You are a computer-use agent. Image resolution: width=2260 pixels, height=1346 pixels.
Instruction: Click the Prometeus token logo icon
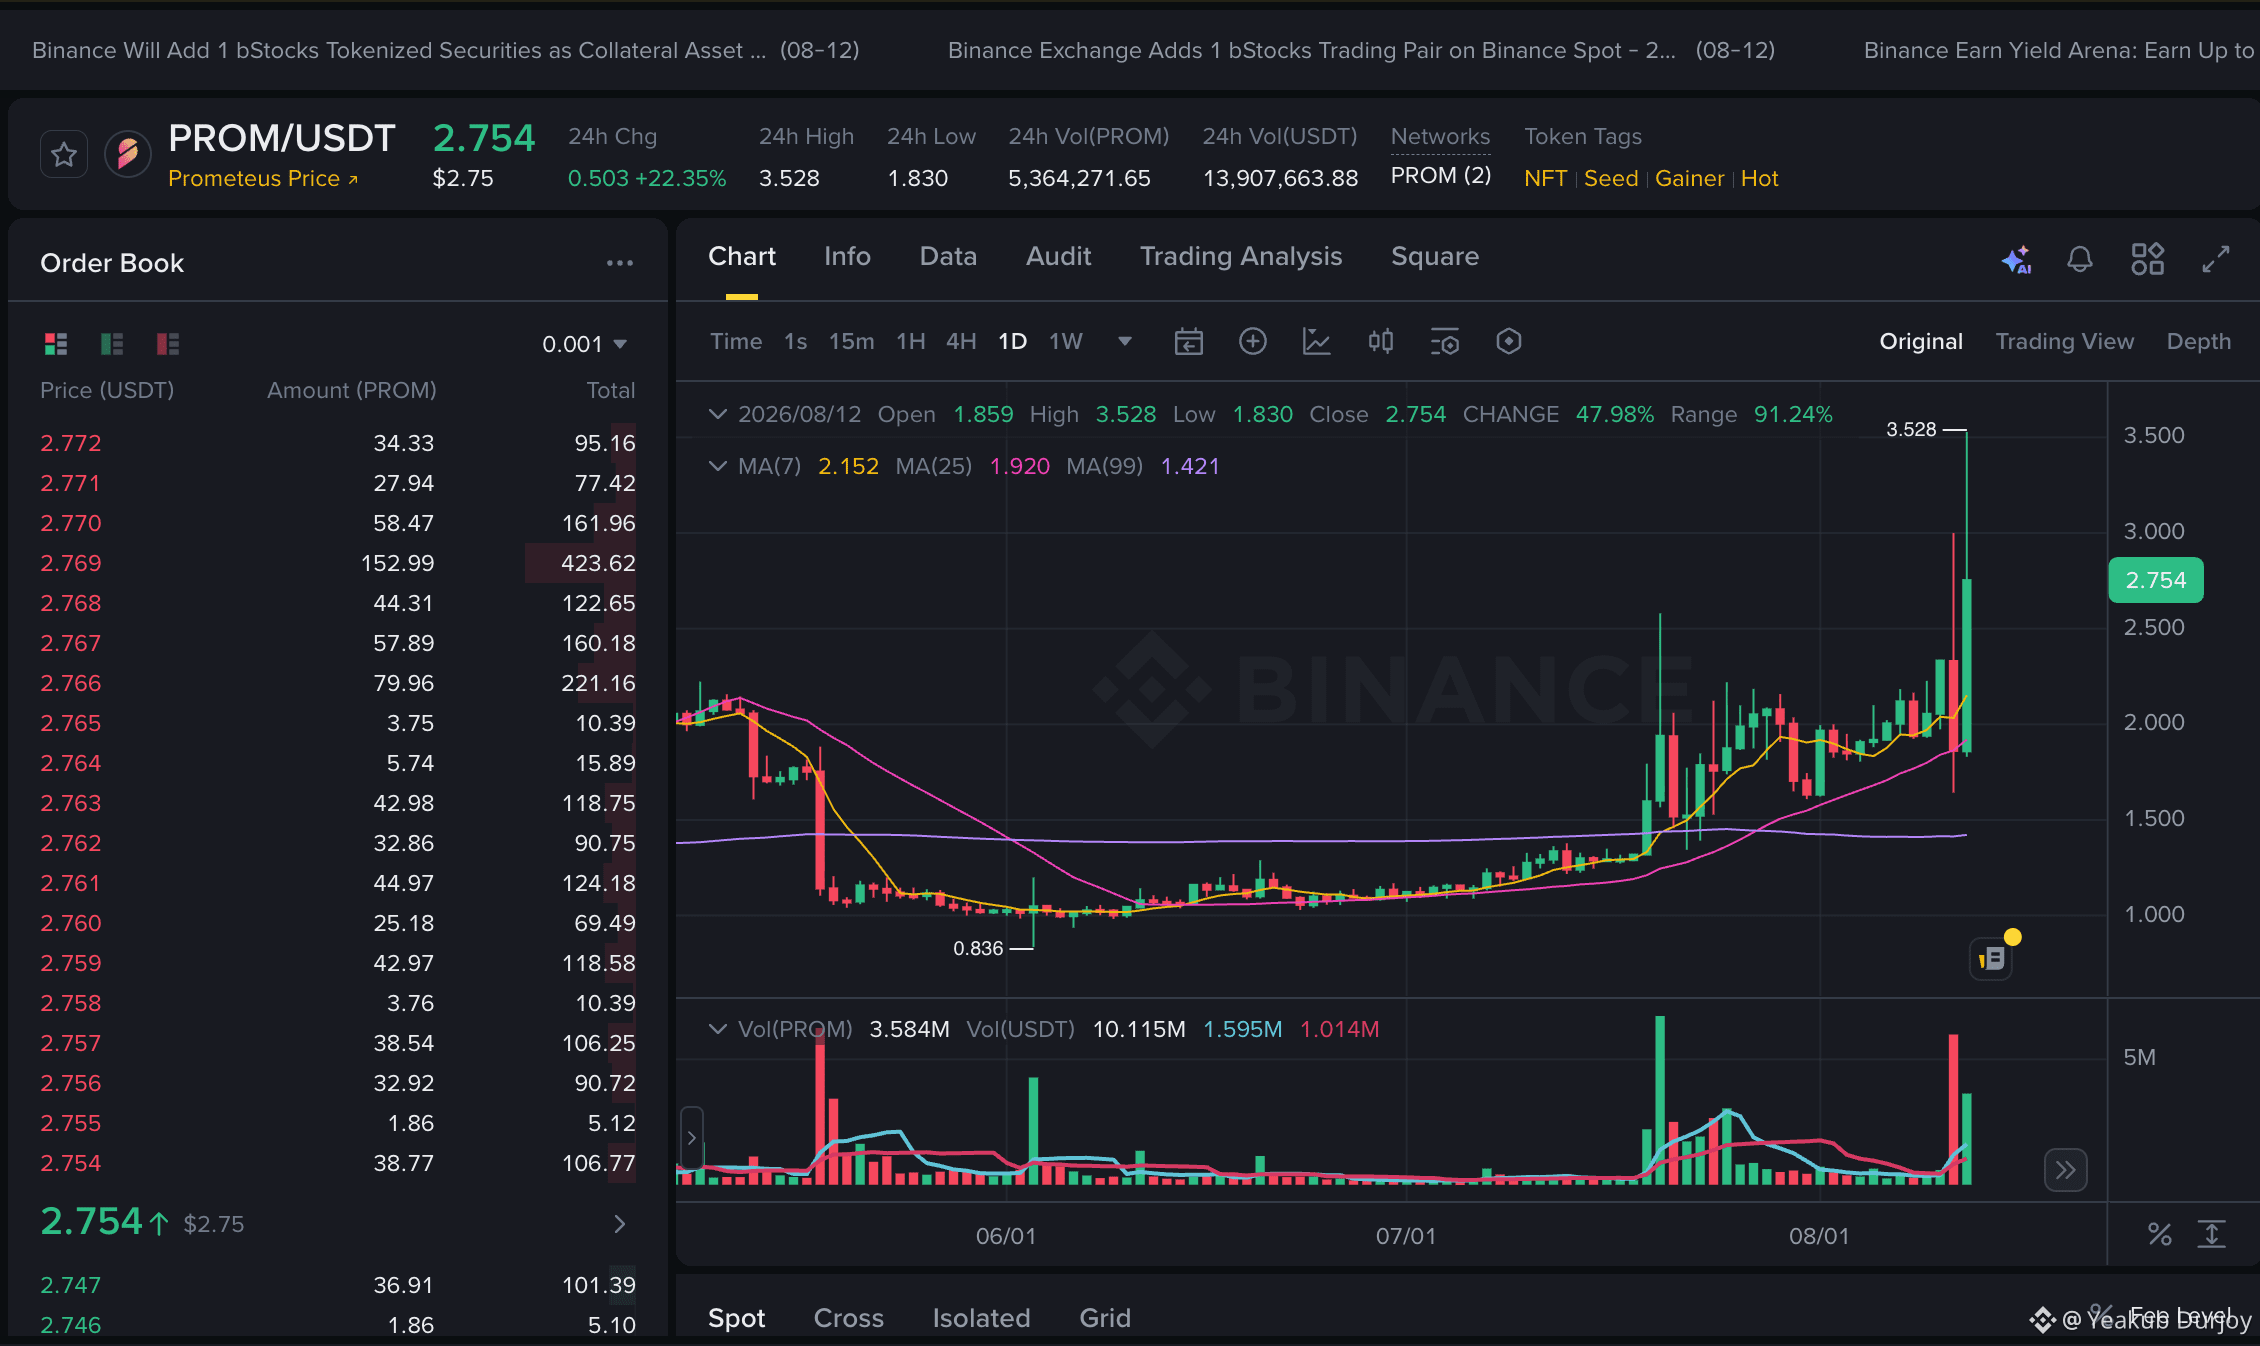(128, 155)
